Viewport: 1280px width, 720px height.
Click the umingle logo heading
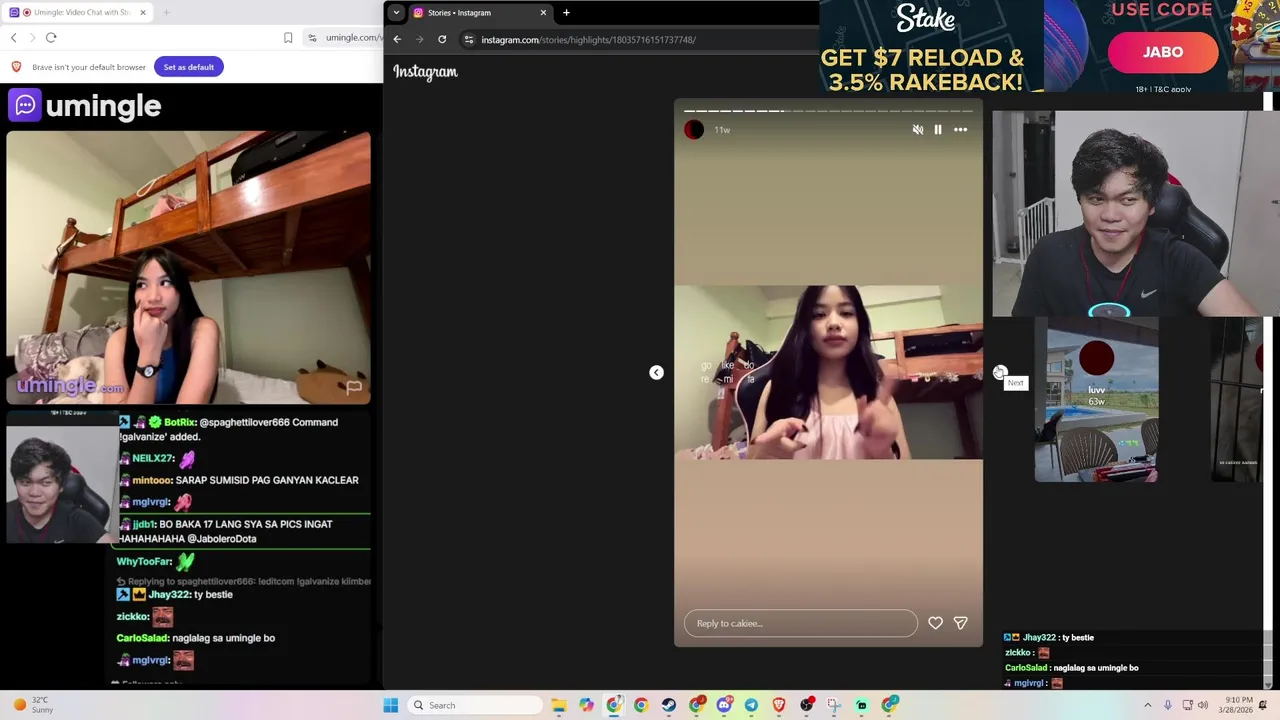point(84,106)
